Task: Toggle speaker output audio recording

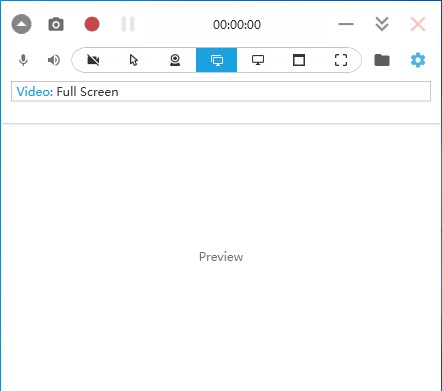Action: (54, 60)
